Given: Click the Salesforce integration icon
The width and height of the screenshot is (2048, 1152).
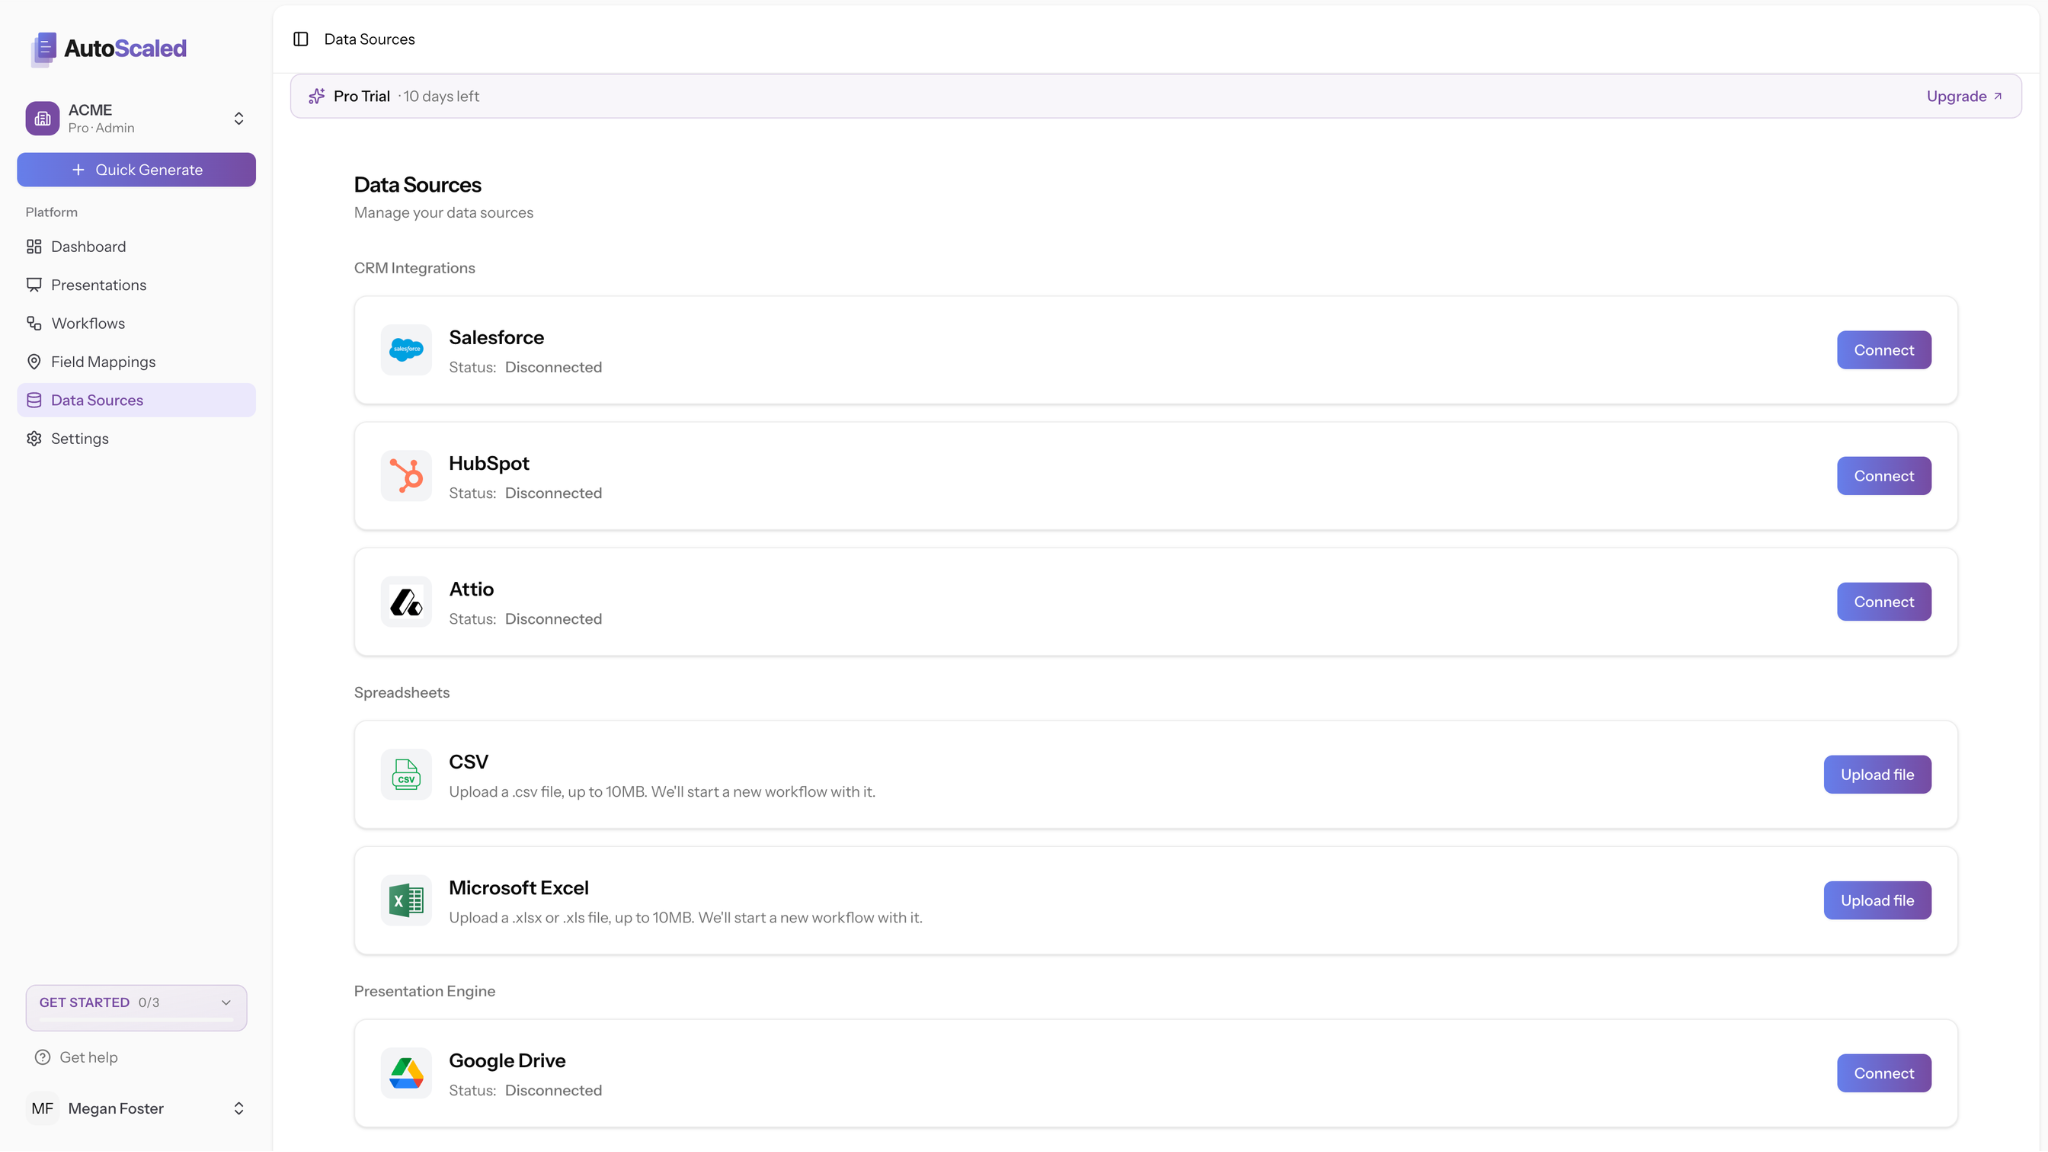Looking at the screenshot, I should pos(406,350).
